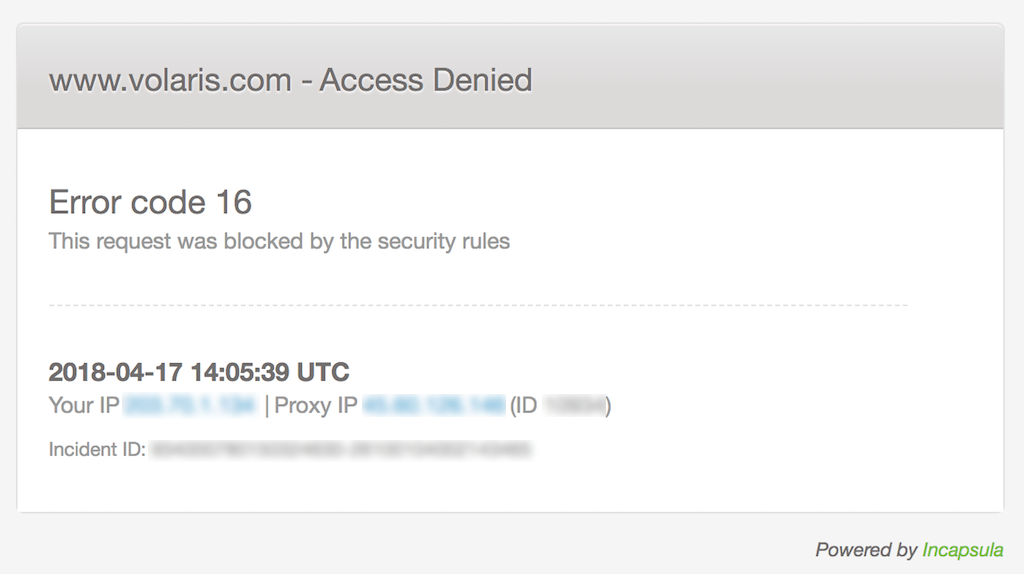This screenshot has height=574, width=1024.
Task: Click the pipe separator before Proxy IP
Action: pyautogui.click(x=266, y=406)
